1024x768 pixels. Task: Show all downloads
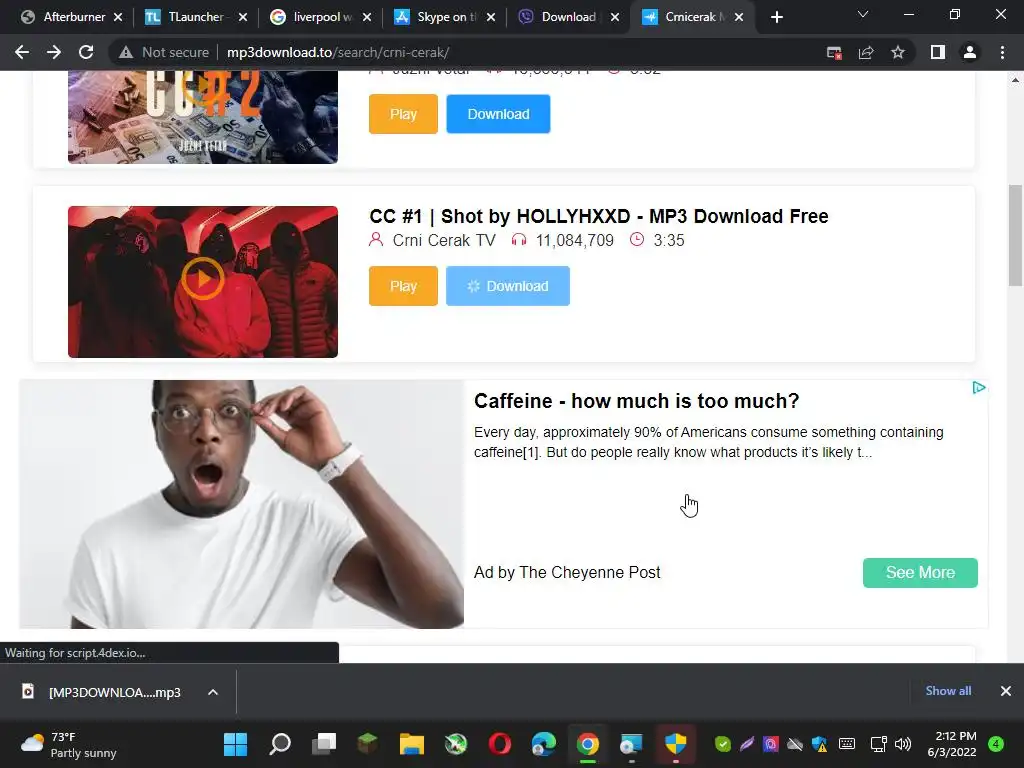click(x=948, y=691)
